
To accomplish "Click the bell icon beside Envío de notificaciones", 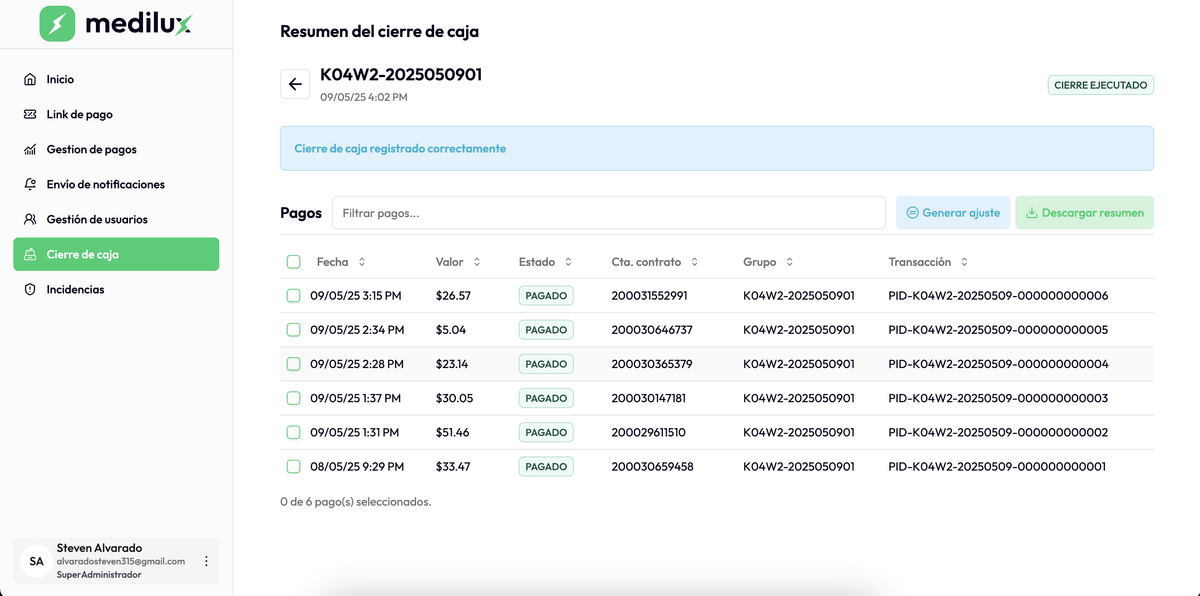I will pos(30,184).
